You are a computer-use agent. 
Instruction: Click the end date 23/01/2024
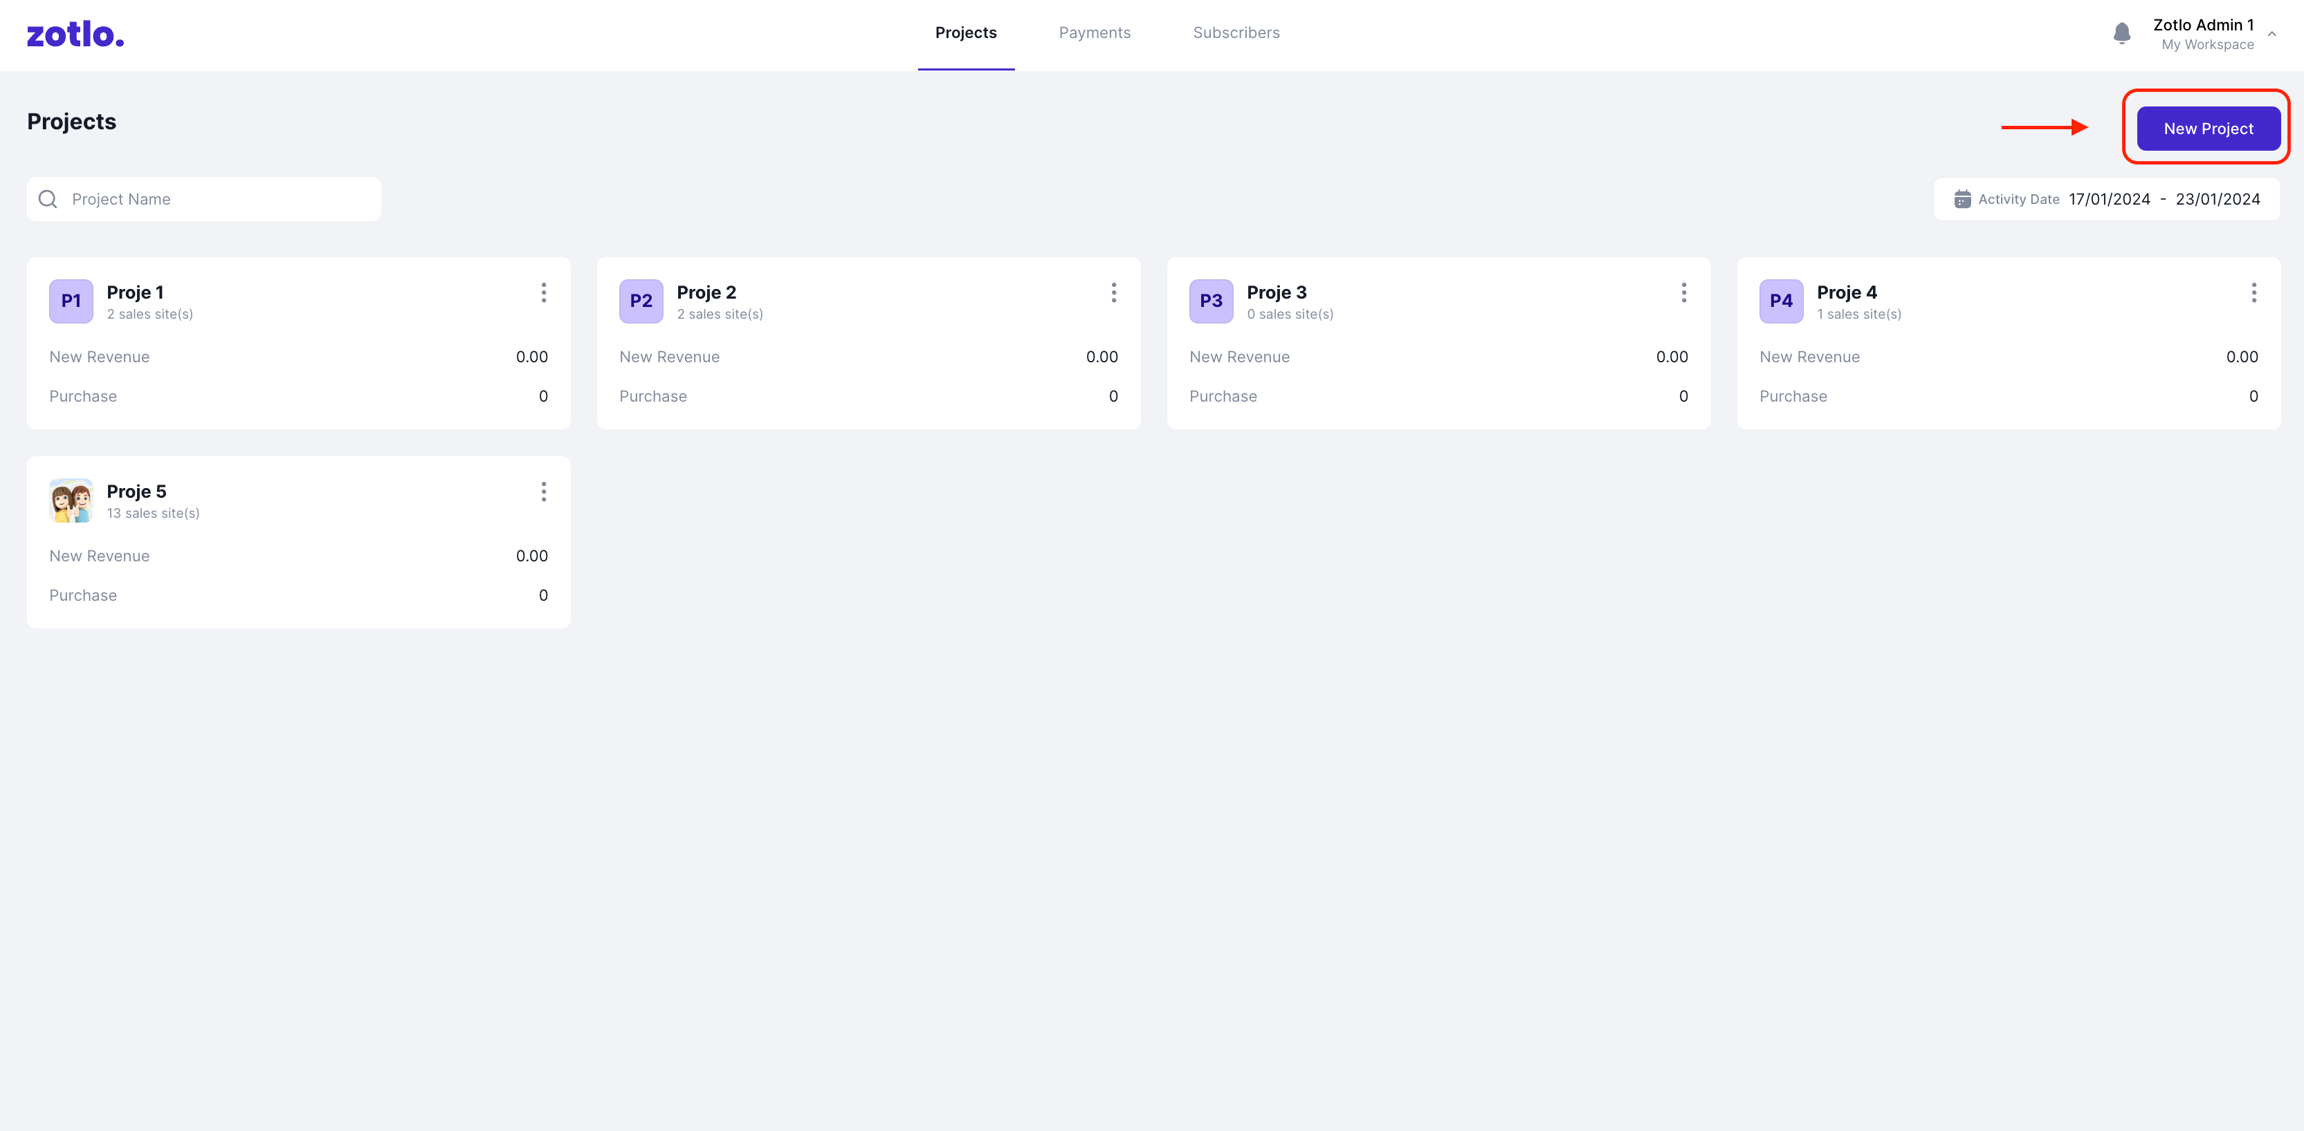(x=2217, y=199)
